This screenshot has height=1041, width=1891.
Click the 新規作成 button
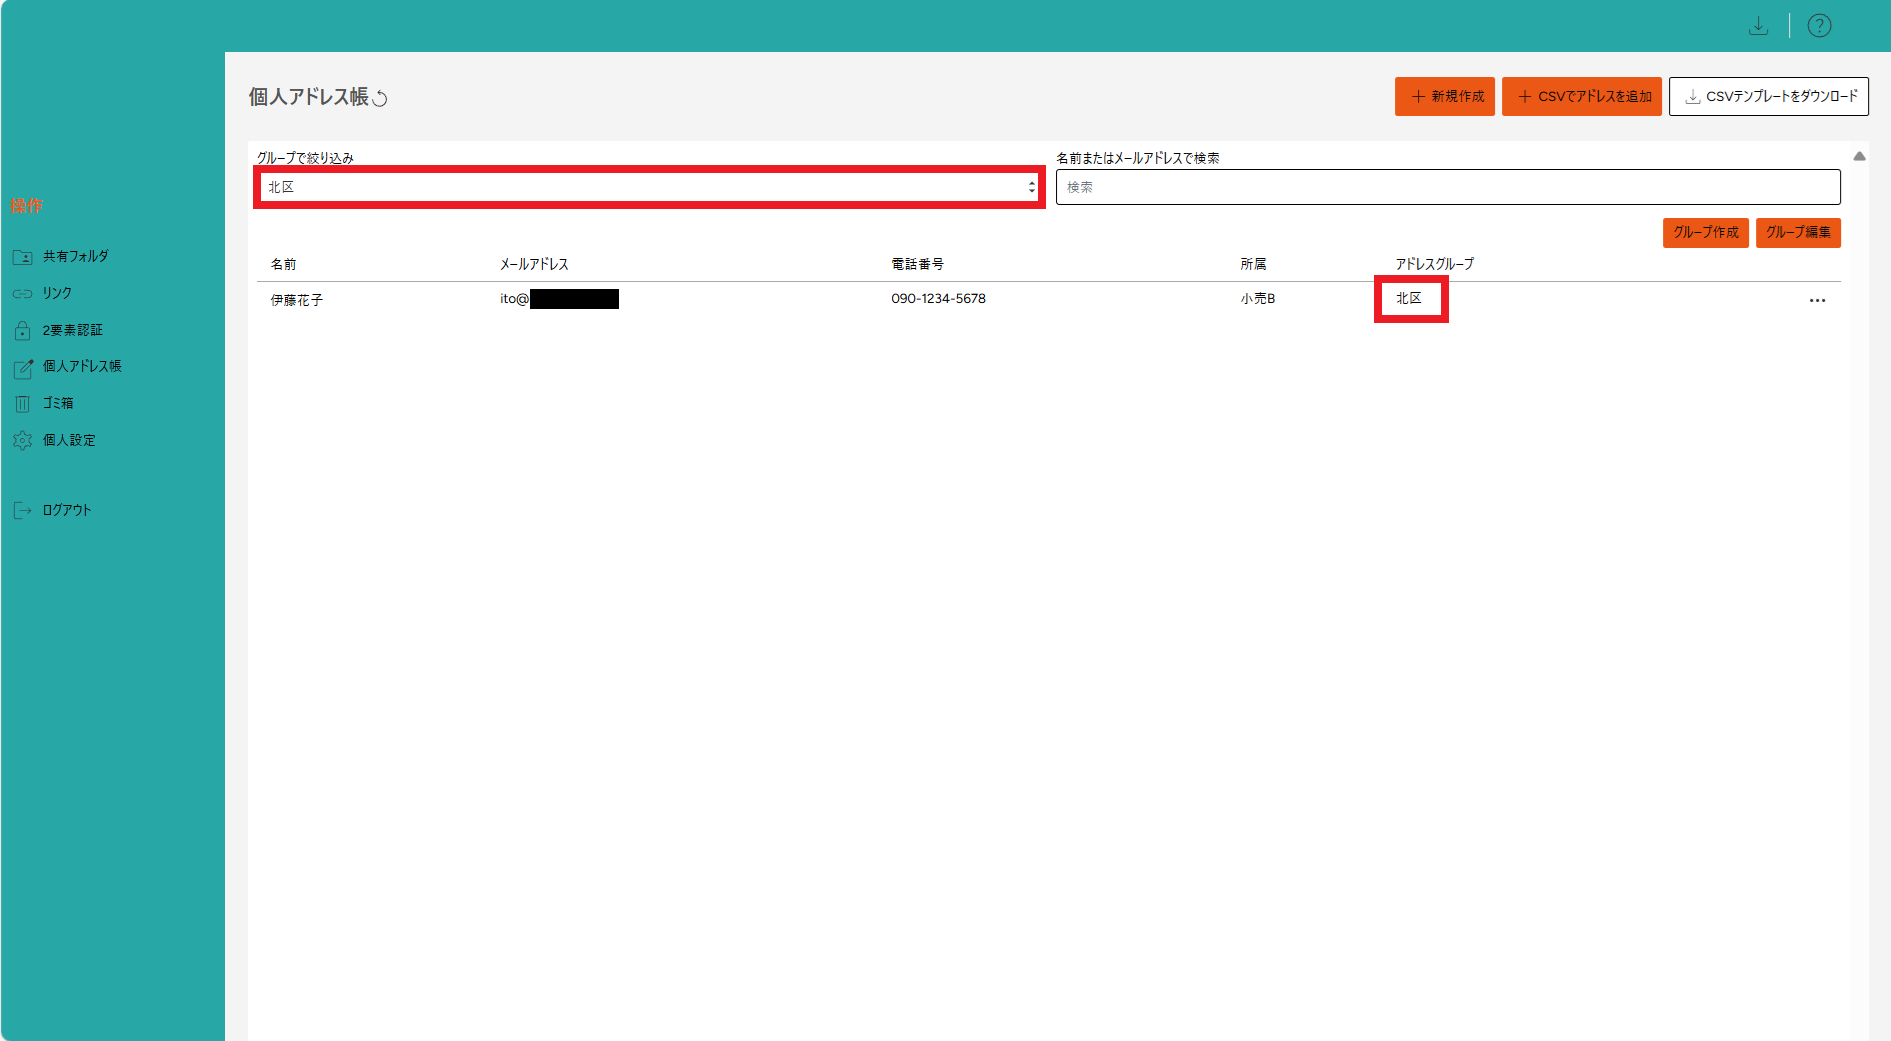(1445, 97)
